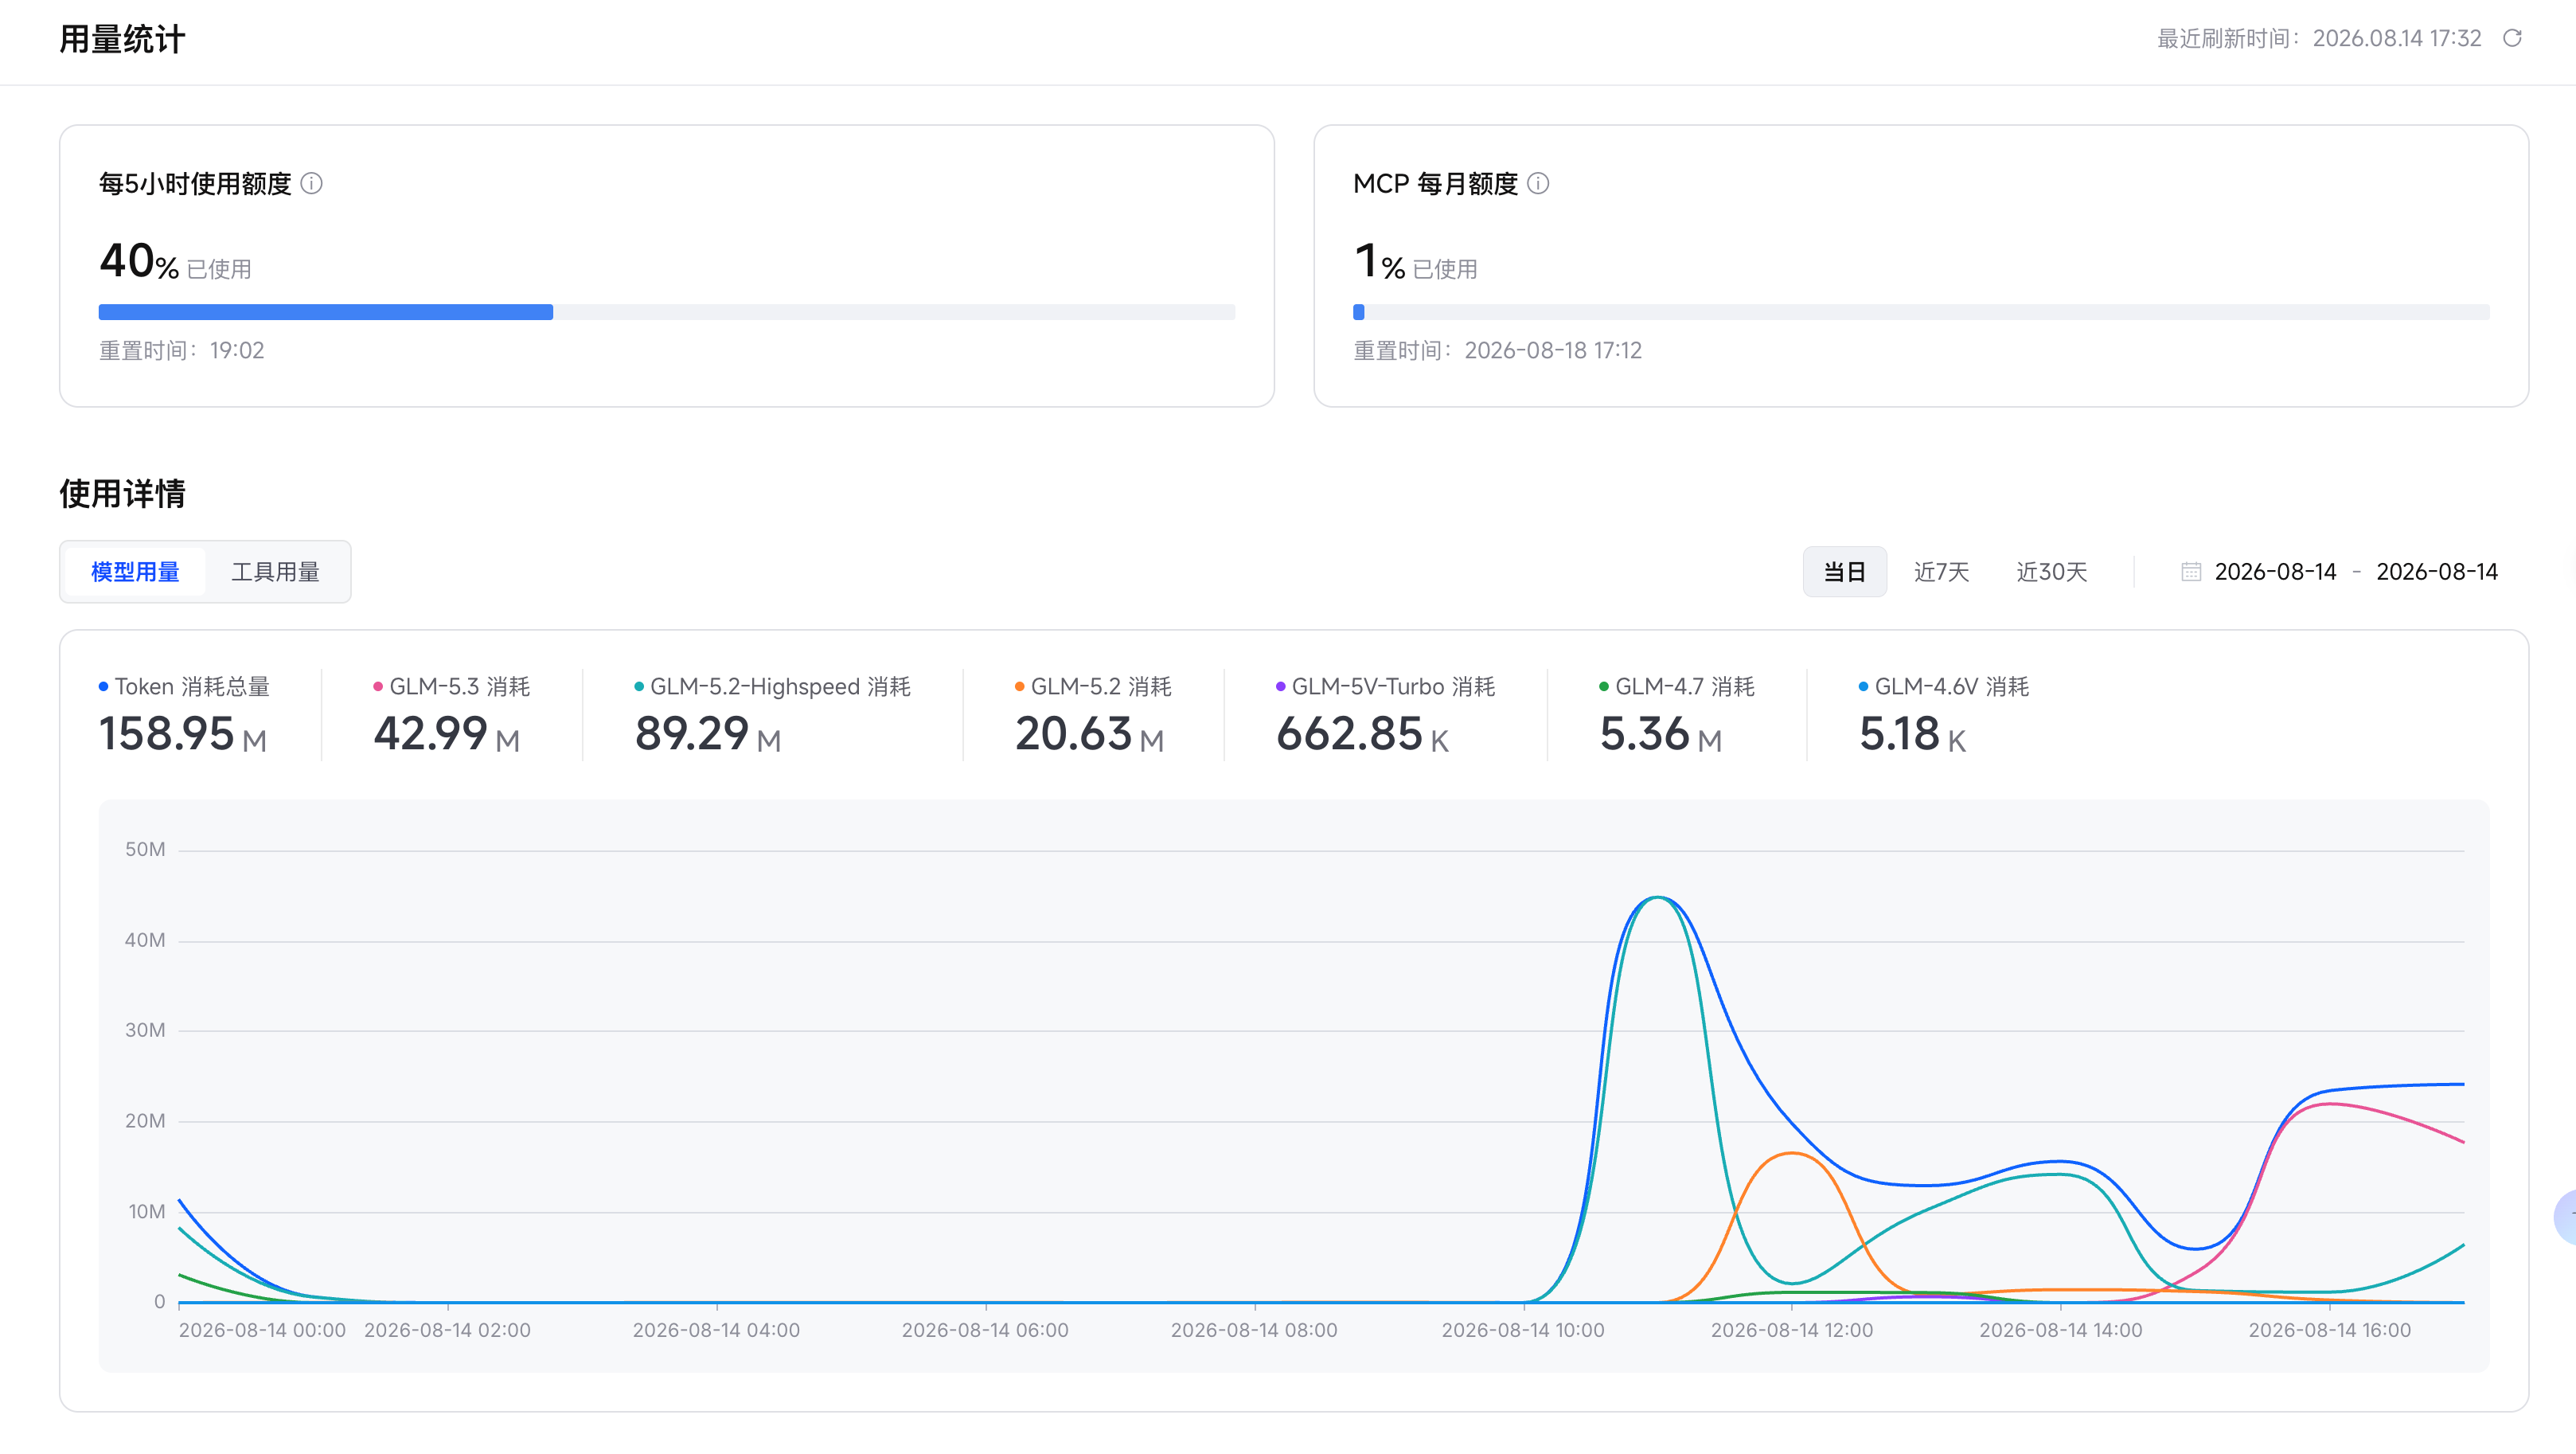2576x1454 pixels.
Task: Toggle the GLM-4.7 消耗 green legend
Action: (1677, 686)
